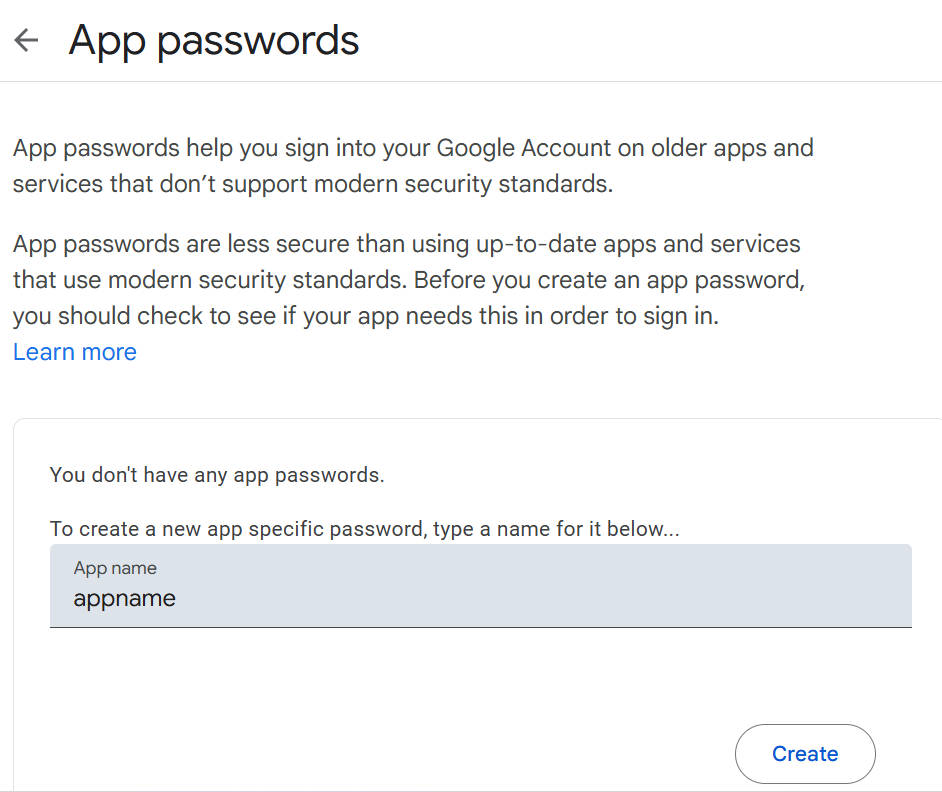Click the 'appname' text in the field

point(124,599)
